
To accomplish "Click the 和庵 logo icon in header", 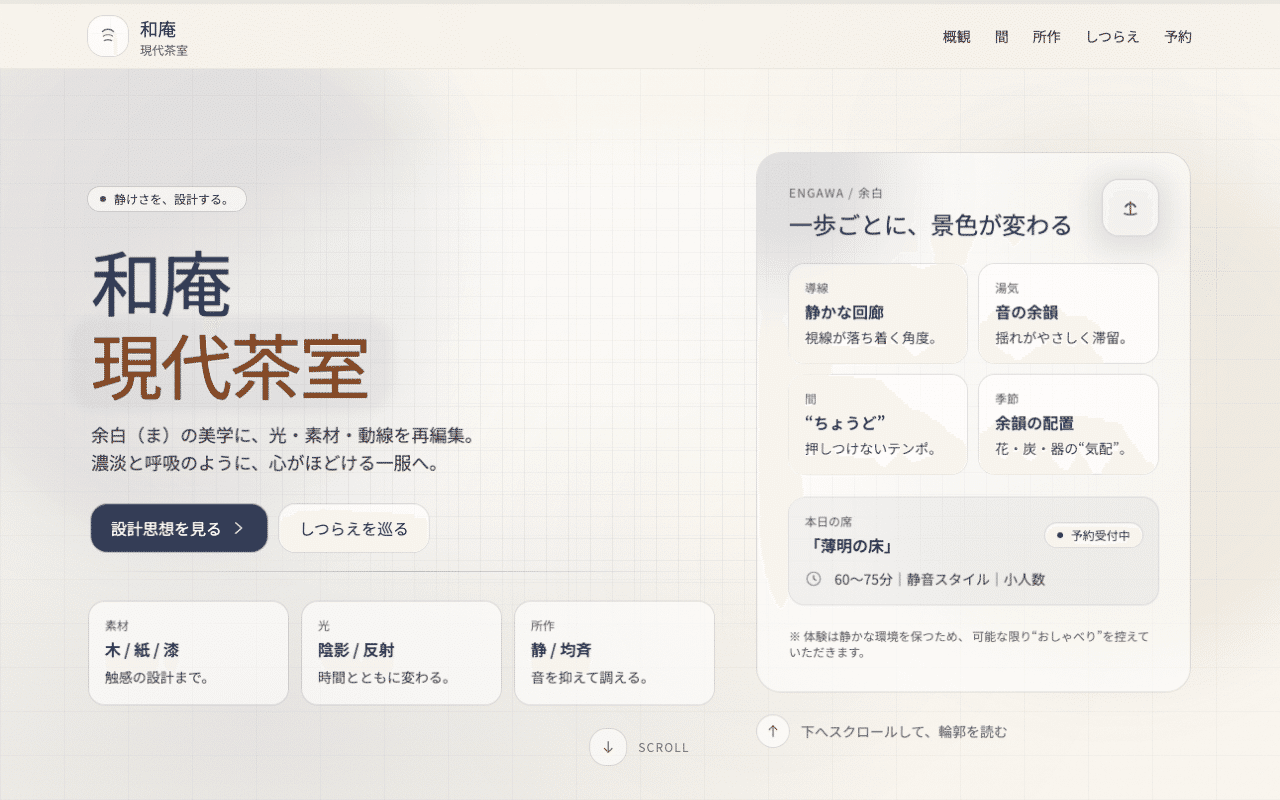I will (108, 36).
